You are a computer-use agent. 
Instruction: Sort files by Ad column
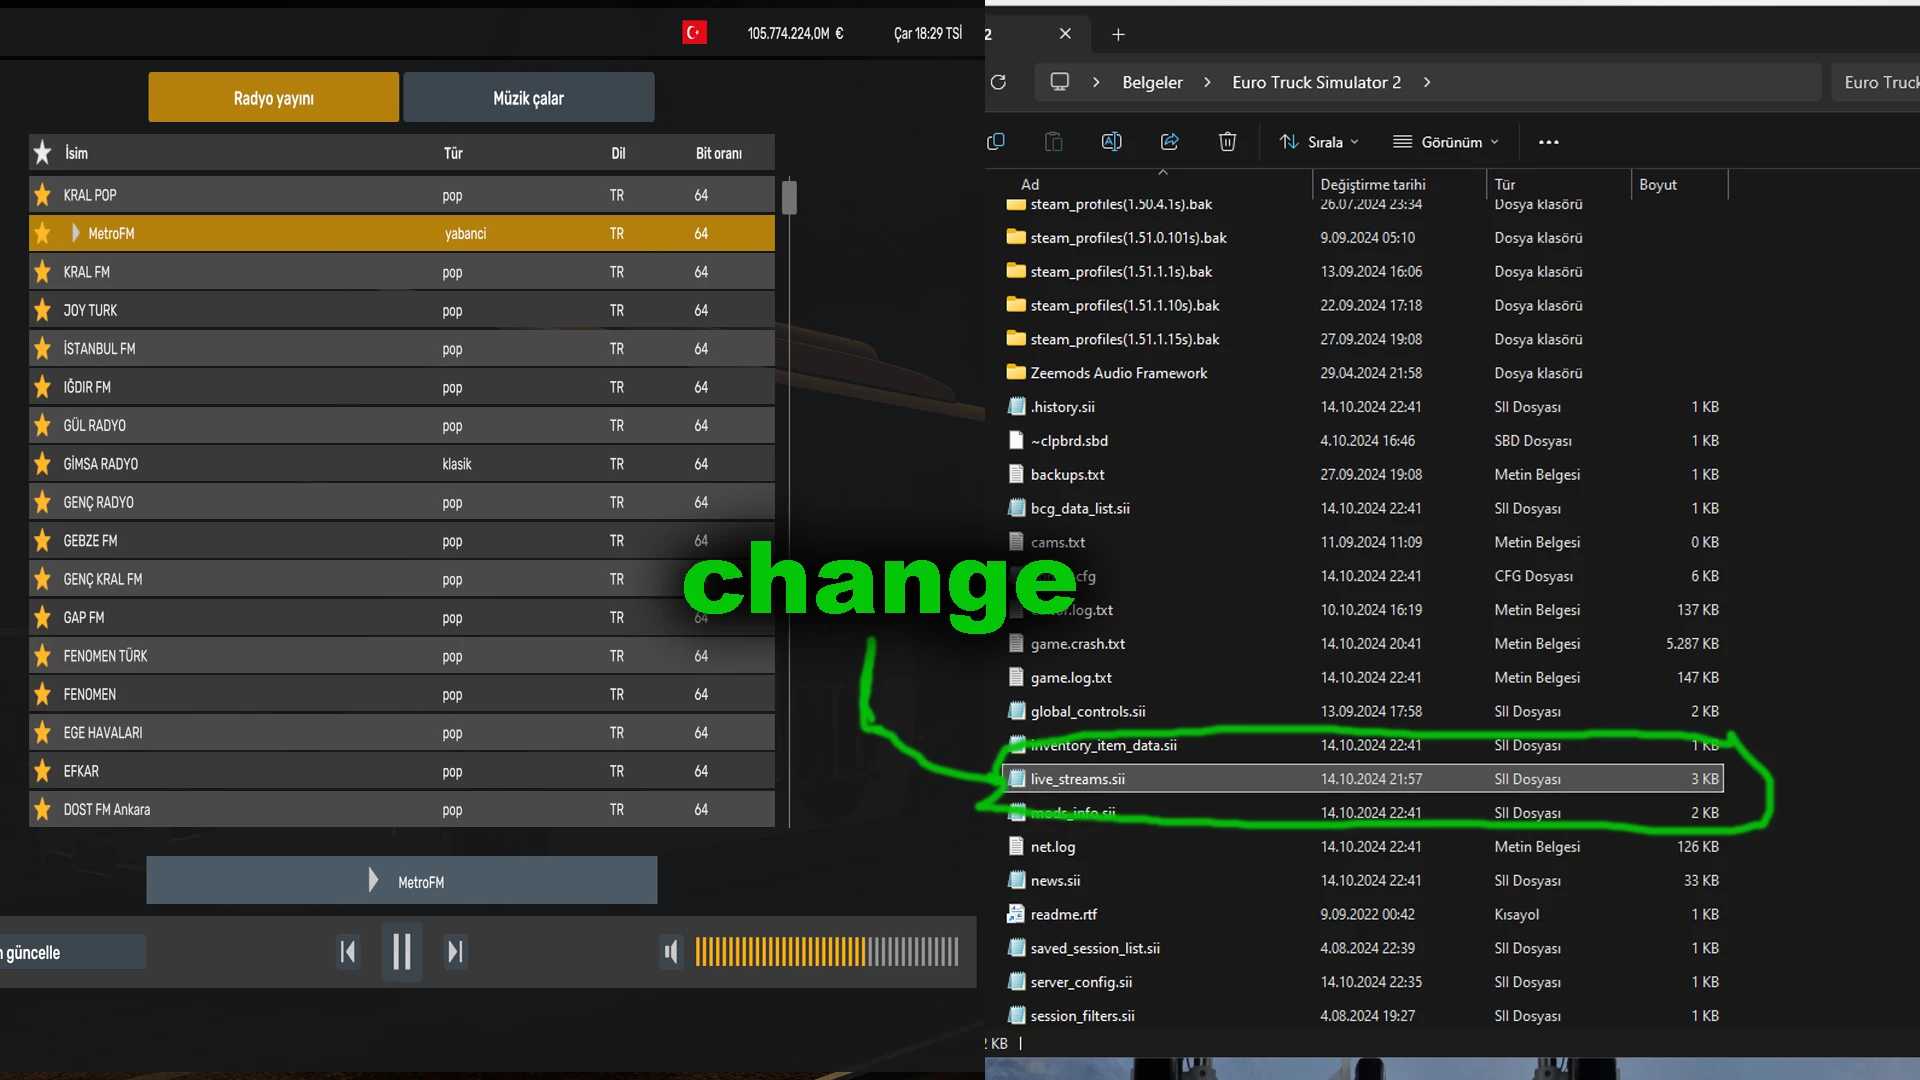pos(1030,185)
